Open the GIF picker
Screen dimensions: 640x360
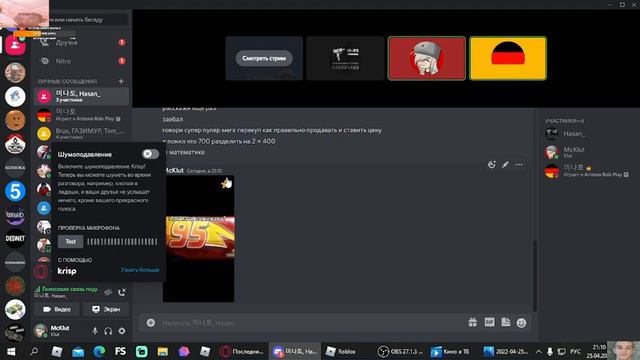pyautogui.click(x=489, y=322)
